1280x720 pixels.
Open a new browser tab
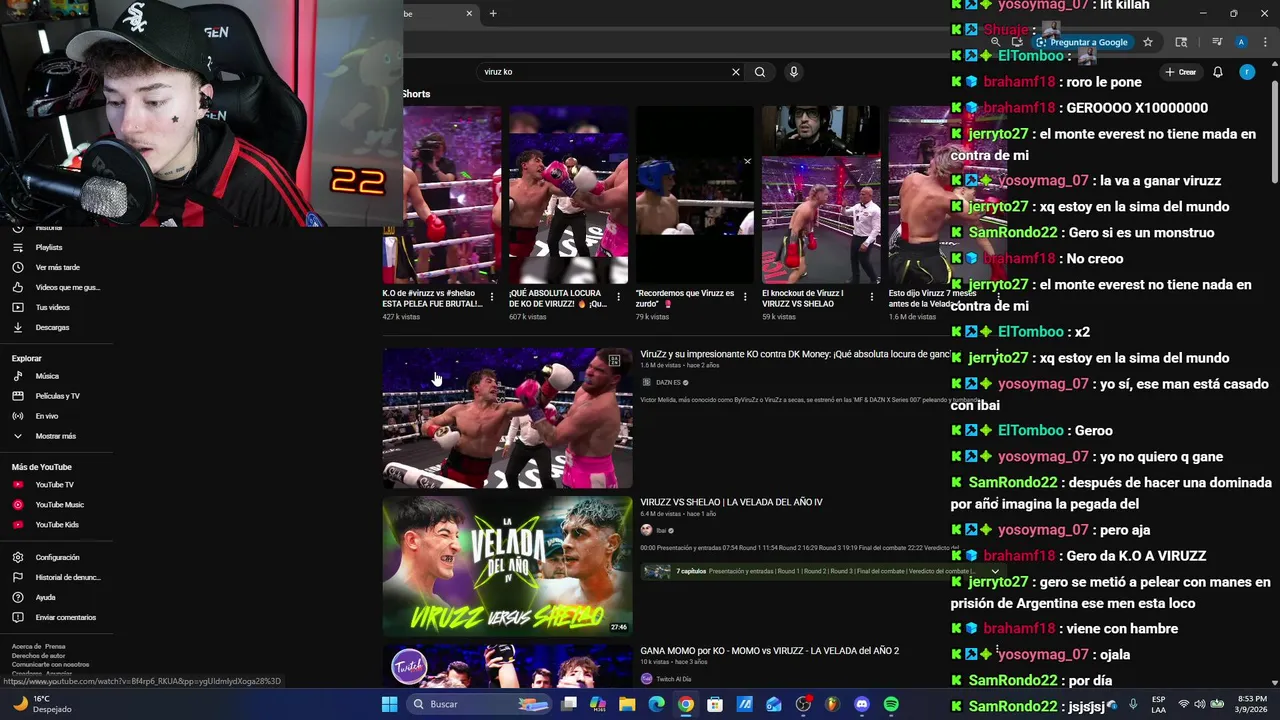pyautogui.click(x=493, y=13)
